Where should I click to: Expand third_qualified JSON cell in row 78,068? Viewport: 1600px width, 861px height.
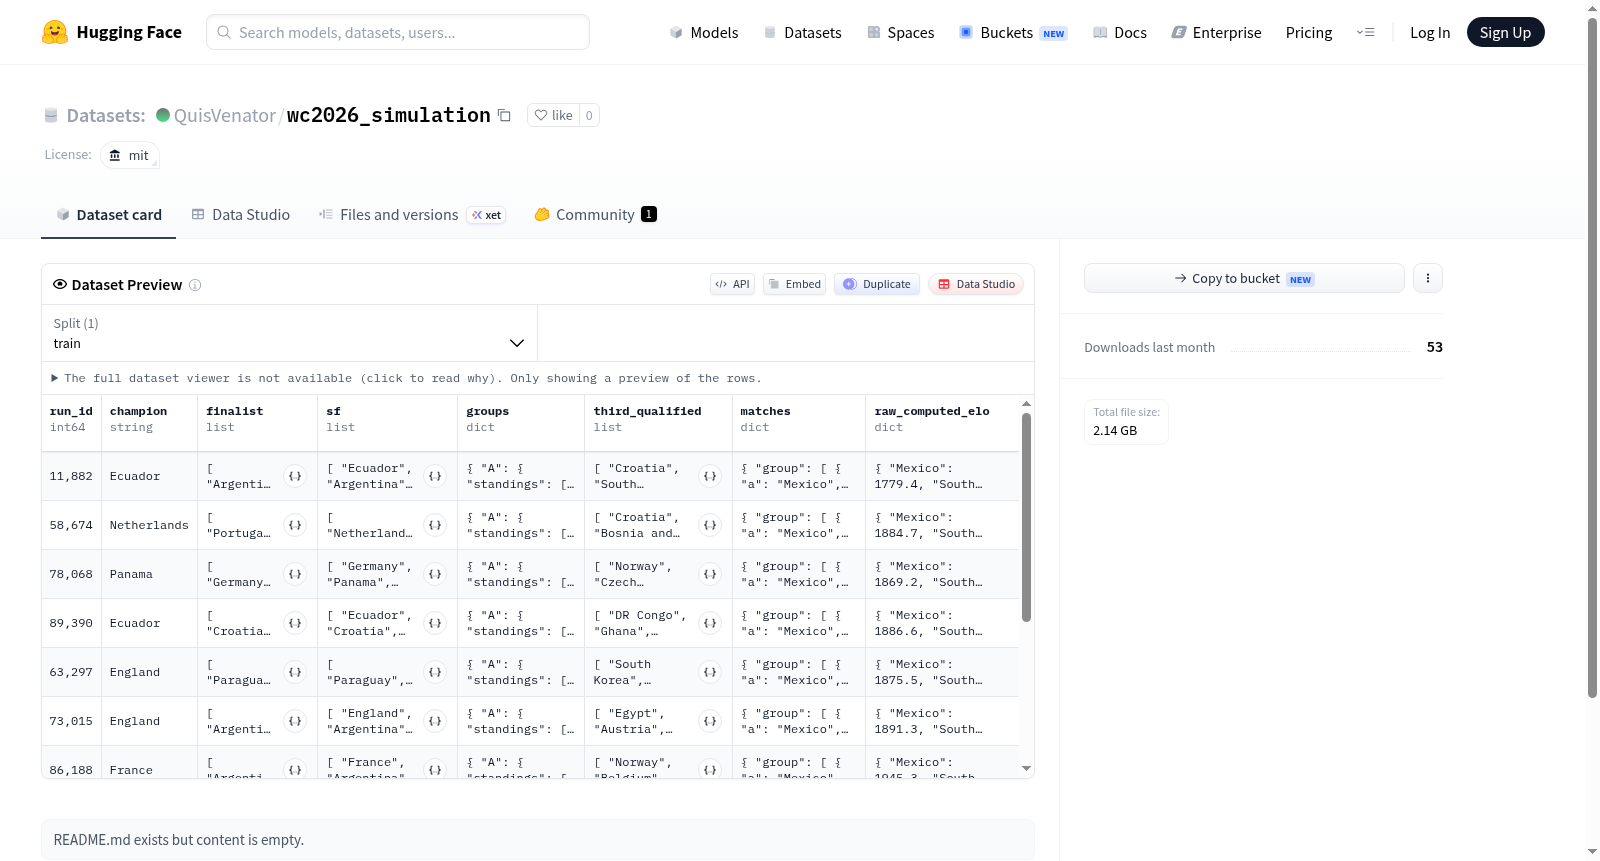coord(710,574)
